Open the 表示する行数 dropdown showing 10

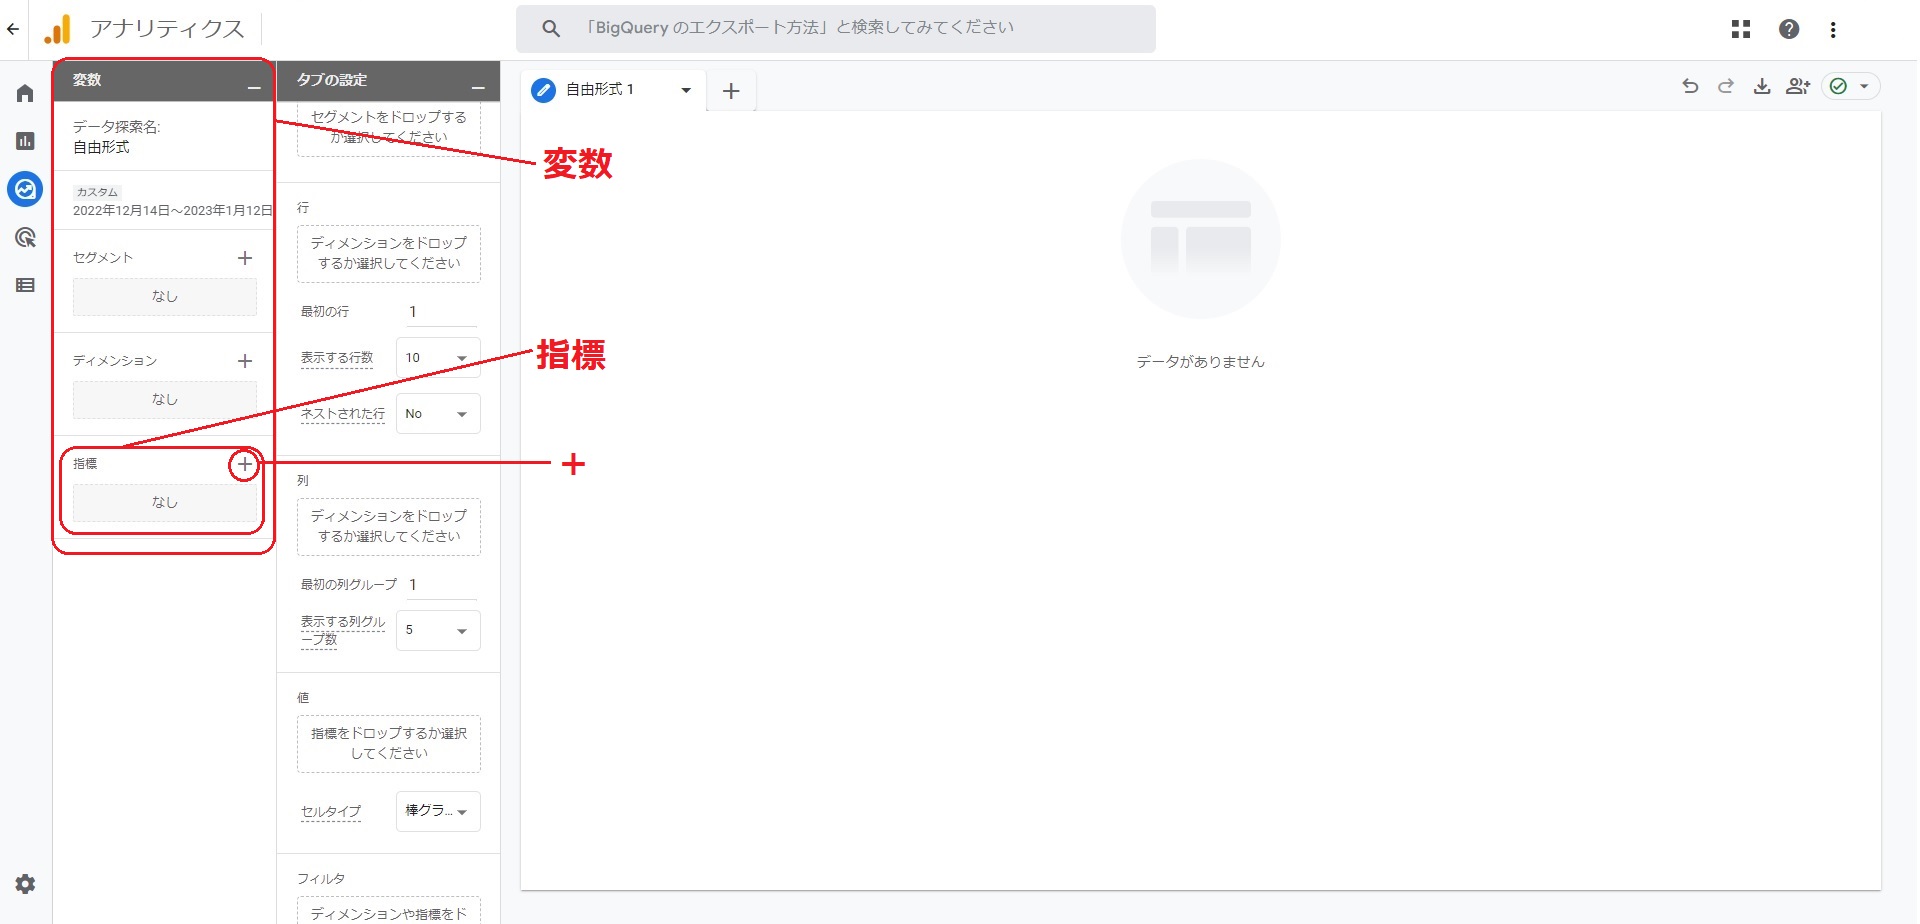click(x=438, y=358)
